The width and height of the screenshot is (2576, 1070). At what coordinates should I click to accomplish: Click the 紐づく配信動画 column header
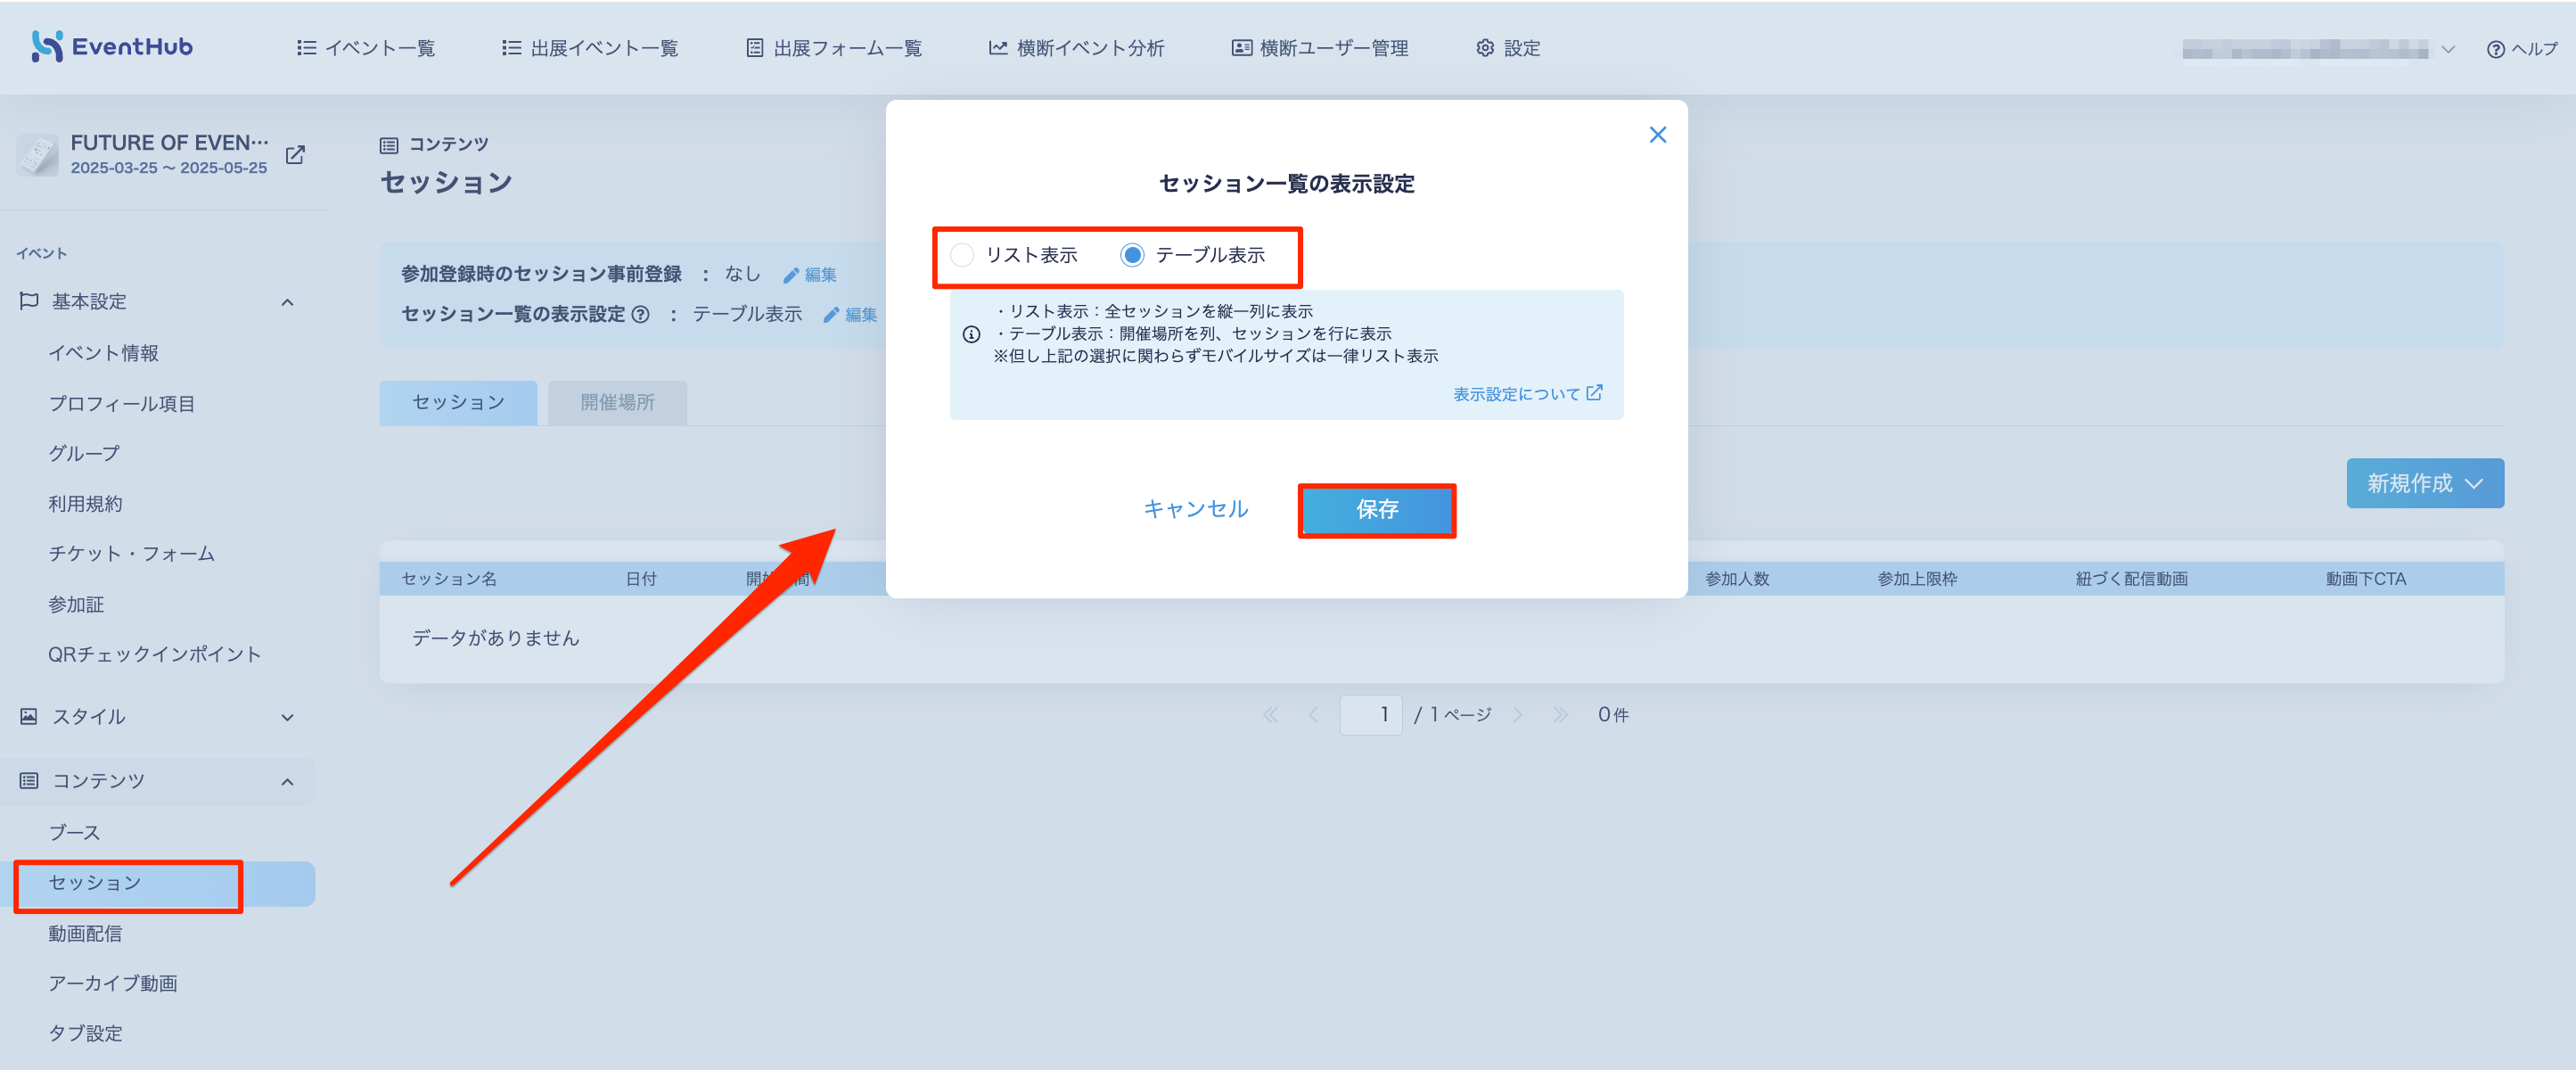(x=2132, y=579)
